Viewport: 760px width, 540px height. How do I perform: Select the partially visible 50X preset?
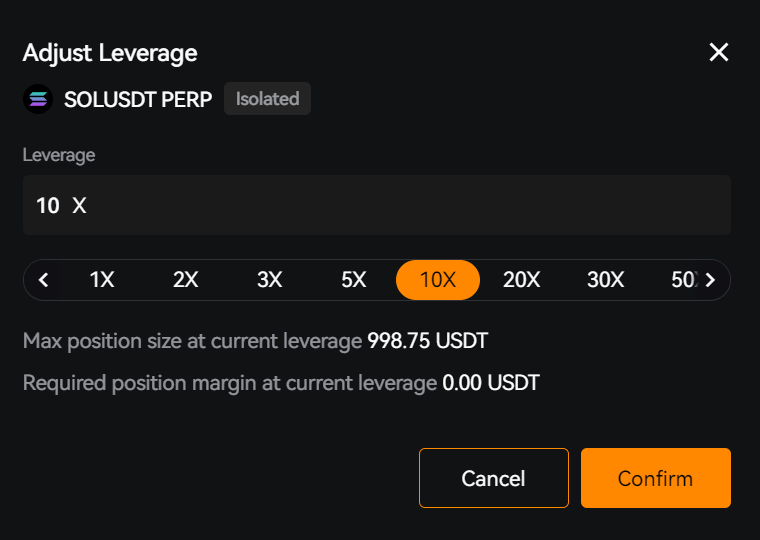[683, 280]
